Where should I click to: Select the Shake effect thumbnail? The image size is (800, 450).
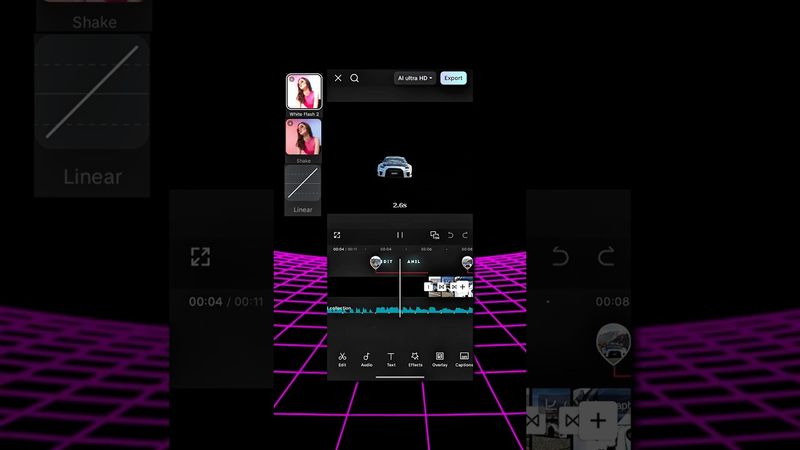(304, 137)
